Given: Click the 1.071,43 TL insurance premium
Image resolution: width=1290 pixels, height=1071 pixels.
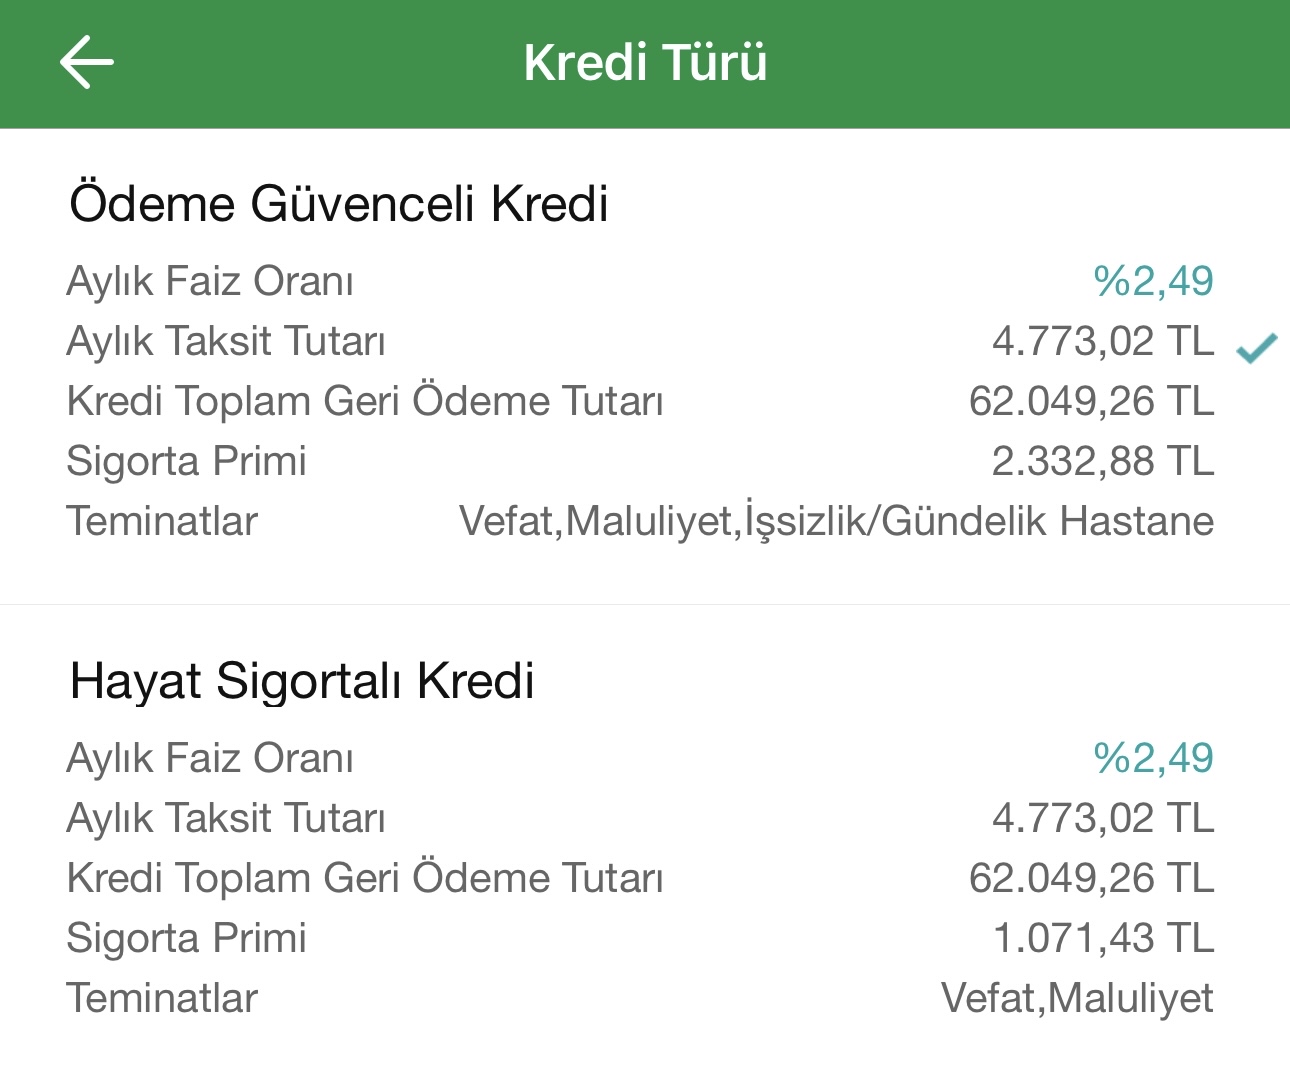Looking at the screenshot, I should (x=1103, y=938).
